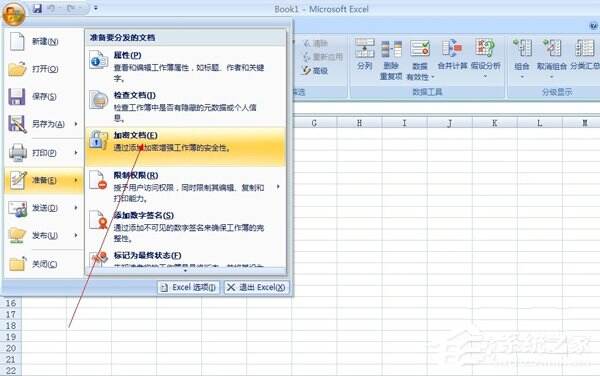Click the 合并计算 consolidate icon

point(452,49)
